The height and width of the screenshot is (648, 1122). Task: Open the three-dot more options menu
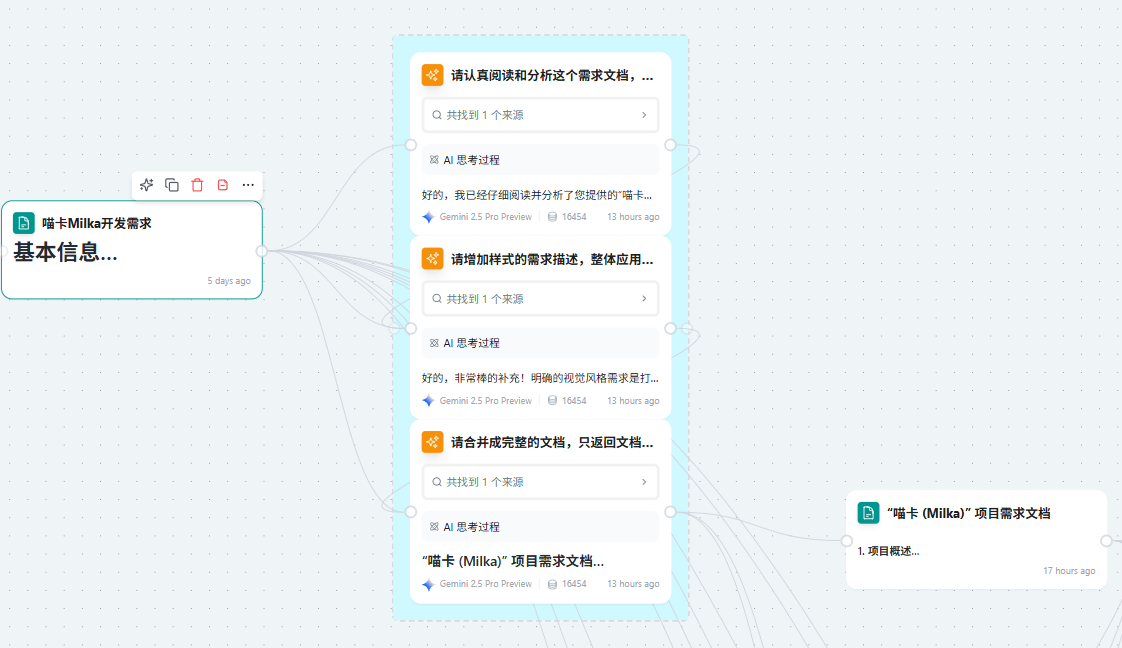pyautogui.click(x=248, y=185)
